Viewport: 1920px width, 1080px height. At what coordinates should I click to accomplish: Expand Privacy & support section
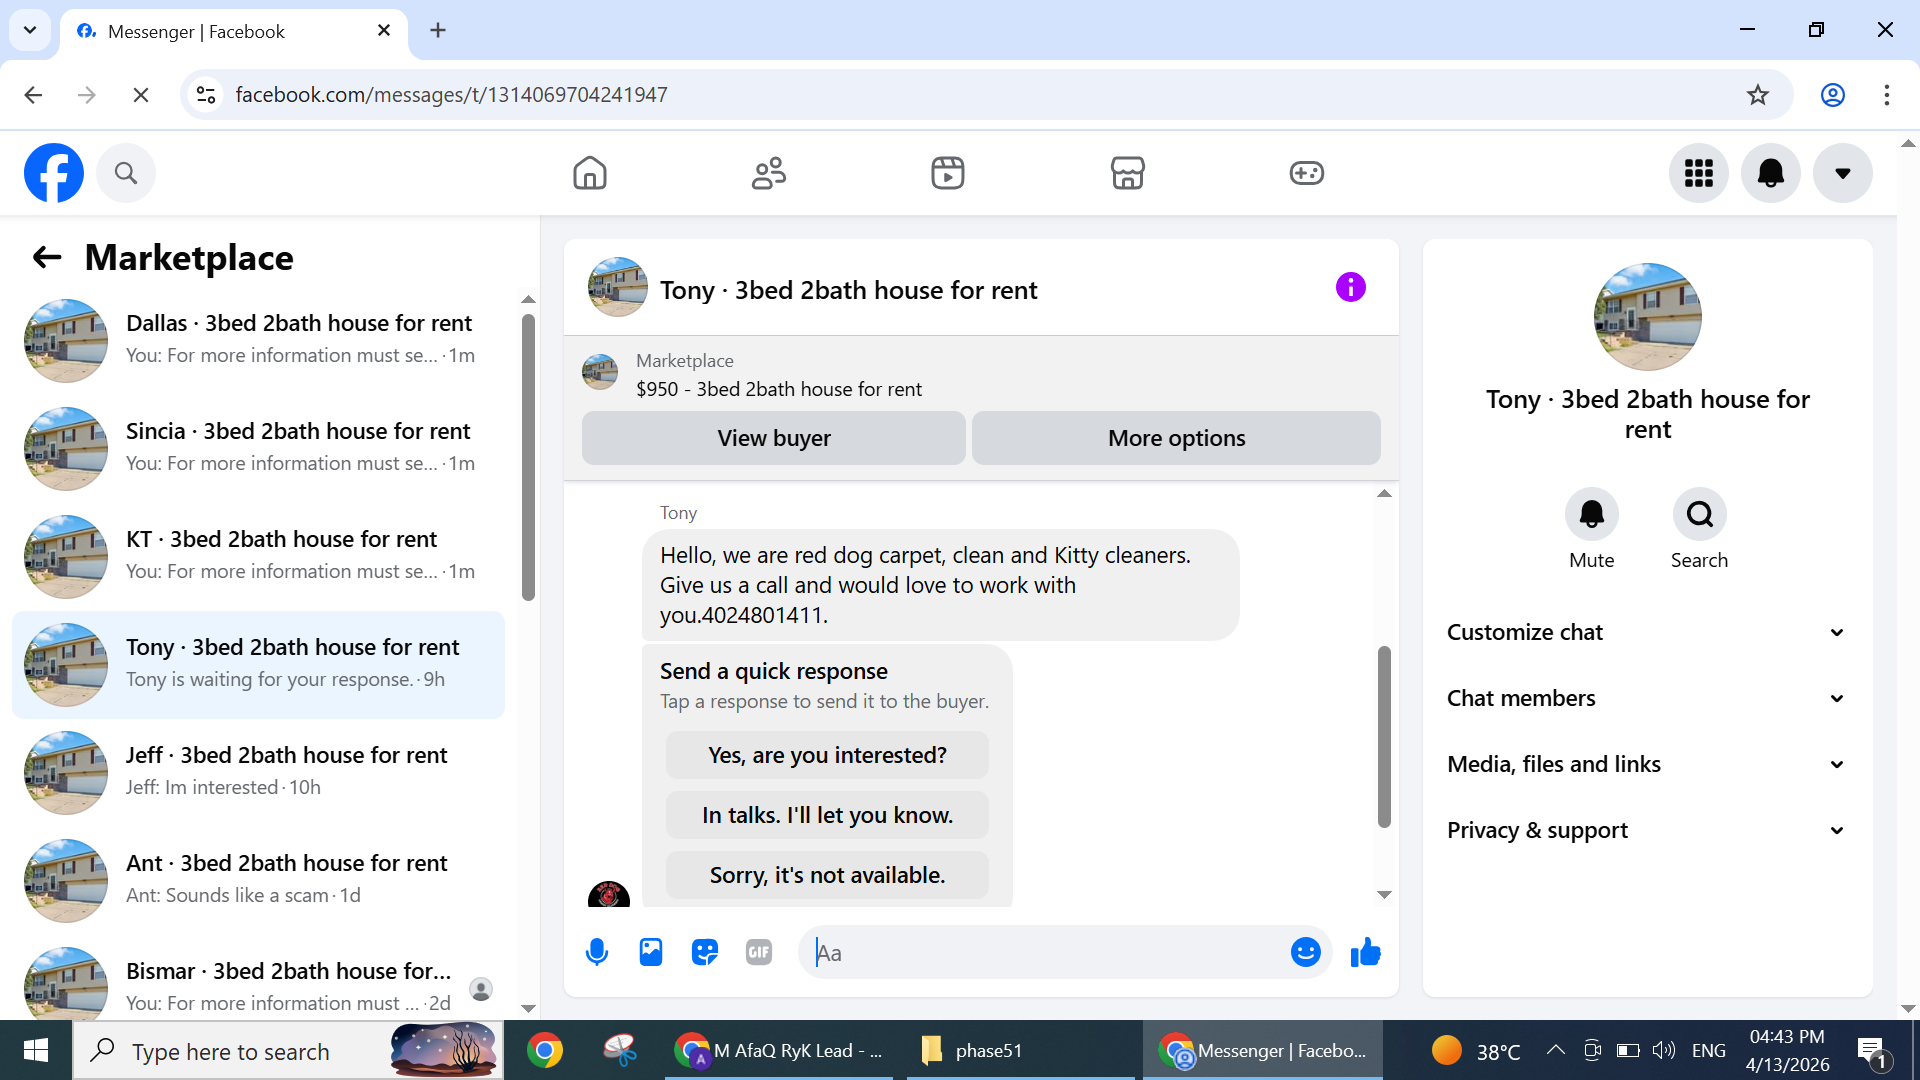[x=1647, y=830]
